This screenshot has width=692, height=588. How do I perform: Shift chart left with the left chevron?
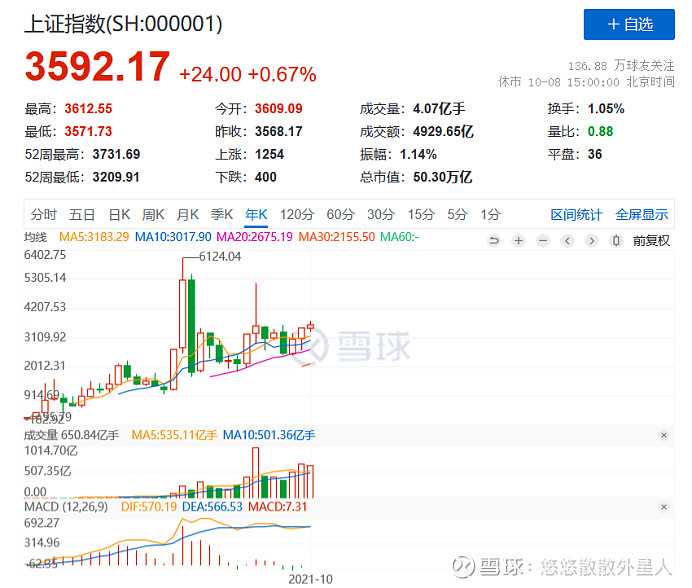pyautogui.click(x=567, y=241)
